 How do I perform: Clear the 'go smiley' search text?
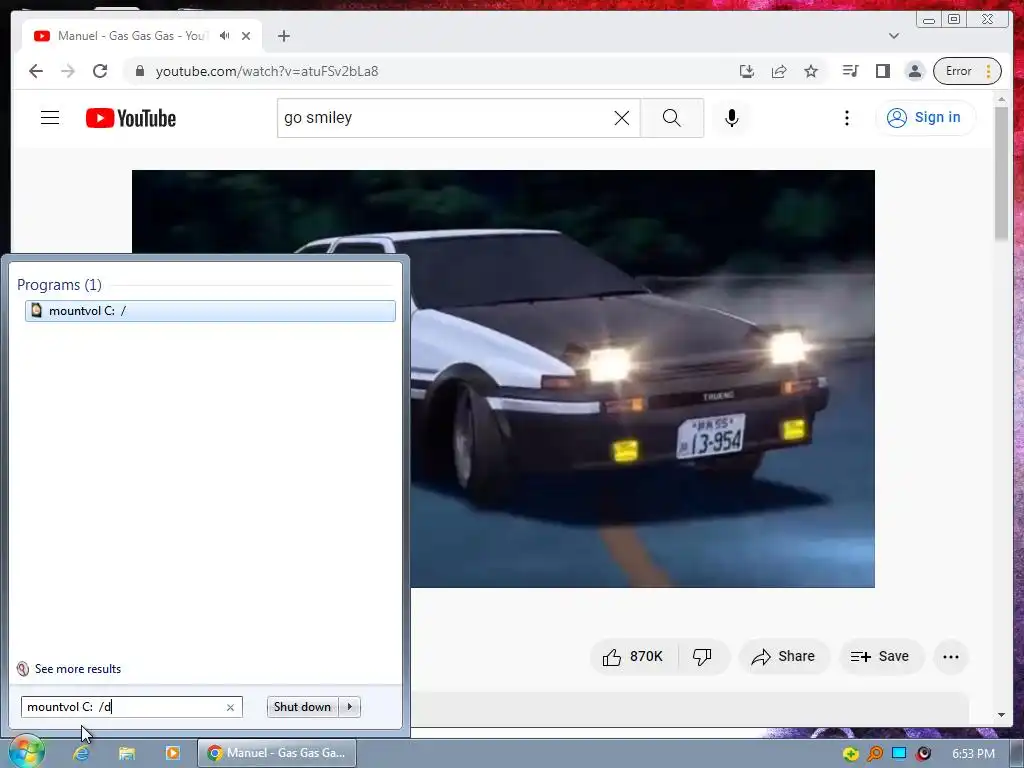coord(622,118)
